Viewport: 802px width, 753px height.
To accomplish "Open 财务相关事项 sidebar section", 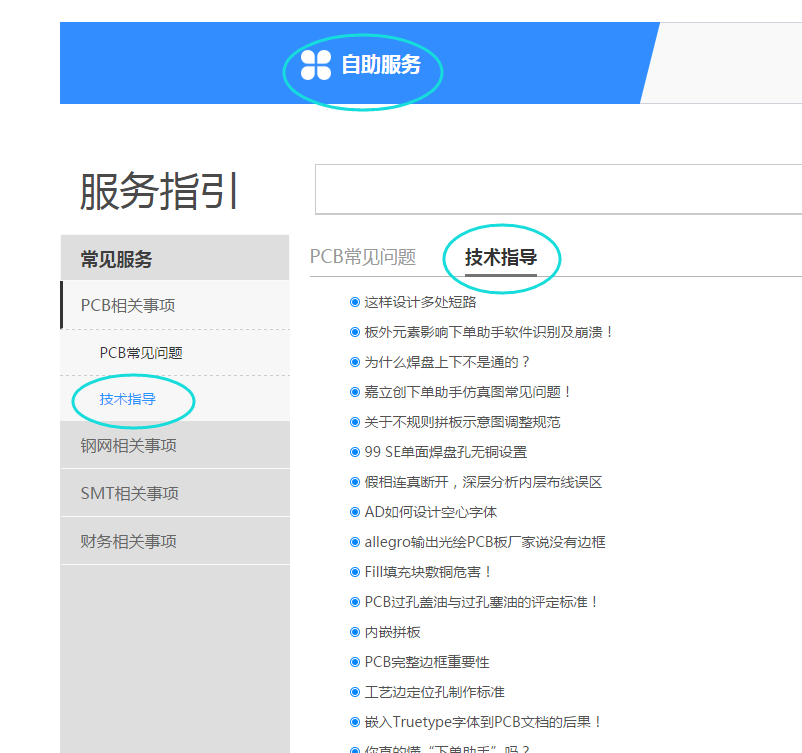I will tap(128, 541).
